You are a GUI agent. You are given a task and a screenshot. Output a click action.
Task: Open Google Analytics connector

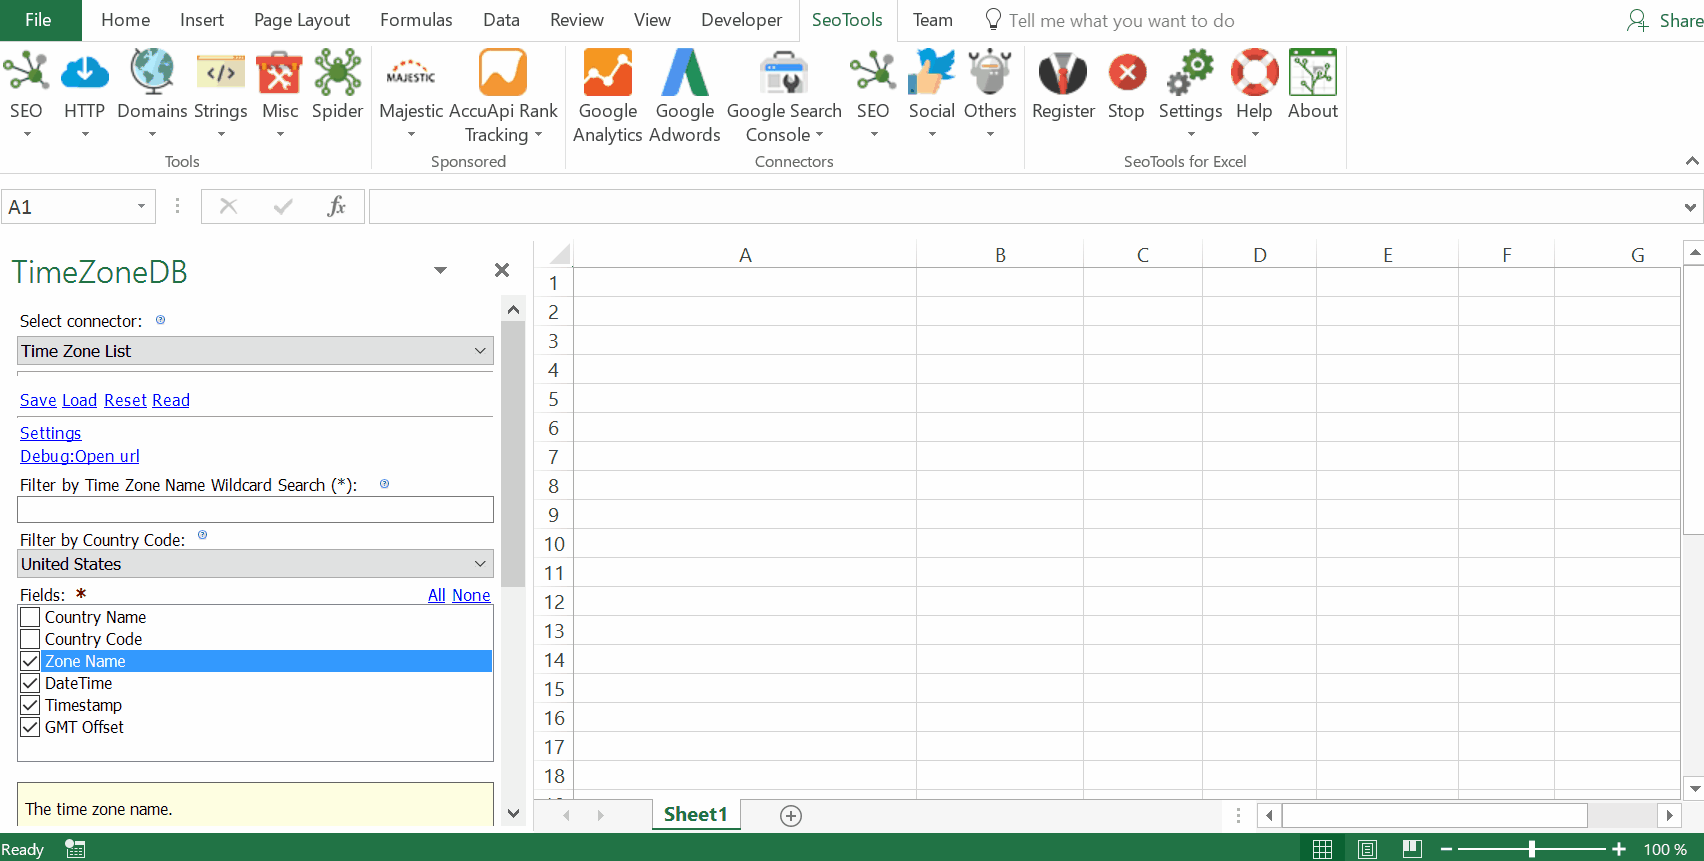[608, 72]
